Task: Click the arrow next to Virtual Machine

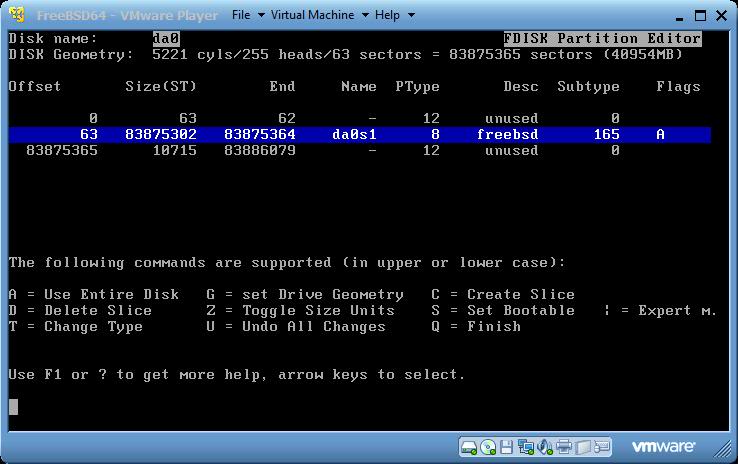Action: 365,16
